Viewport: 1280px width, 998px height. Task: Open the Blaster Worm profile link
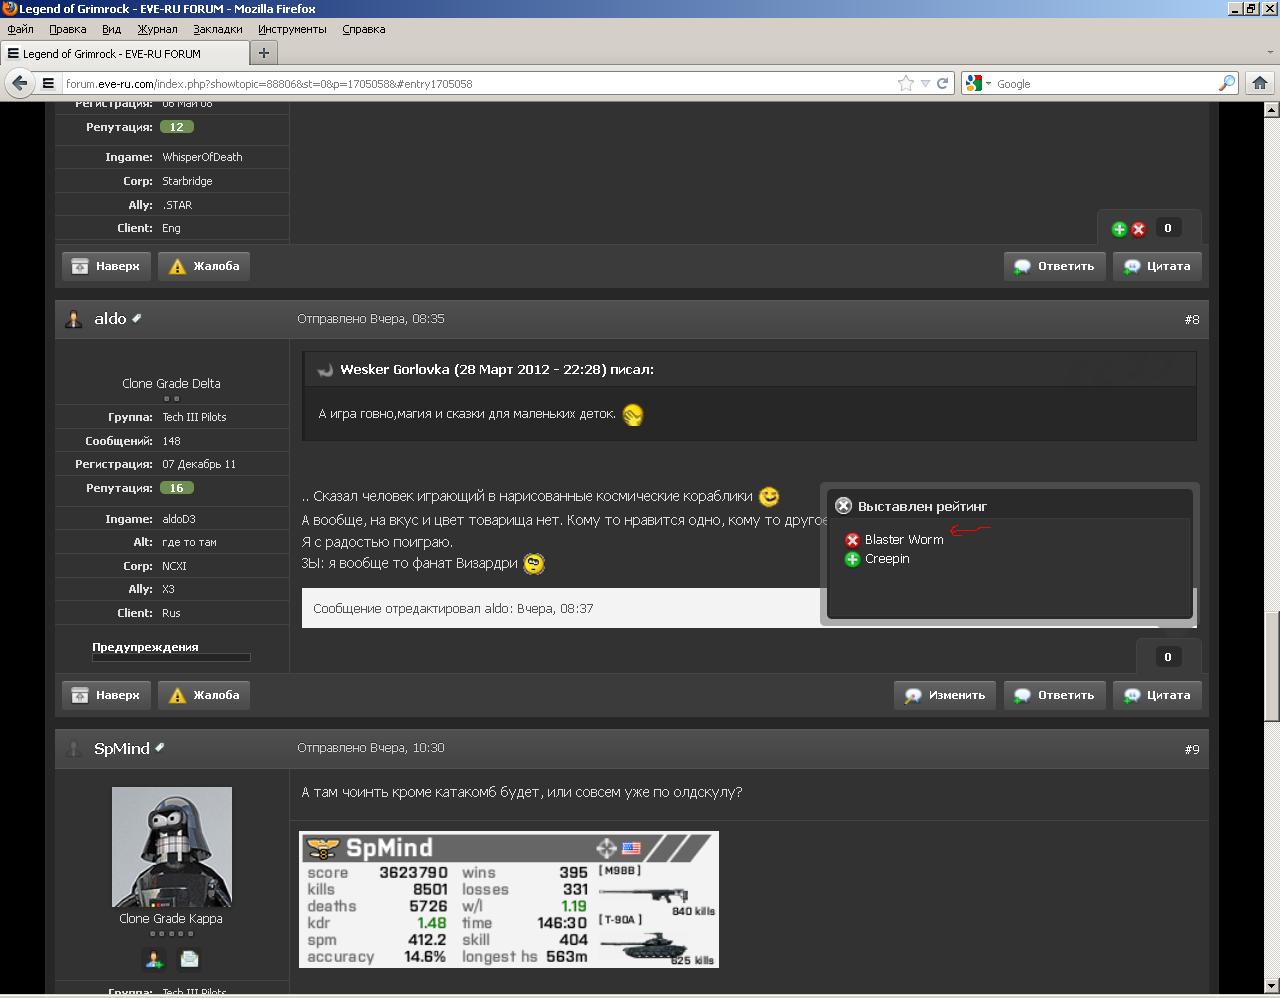point(904,540)
